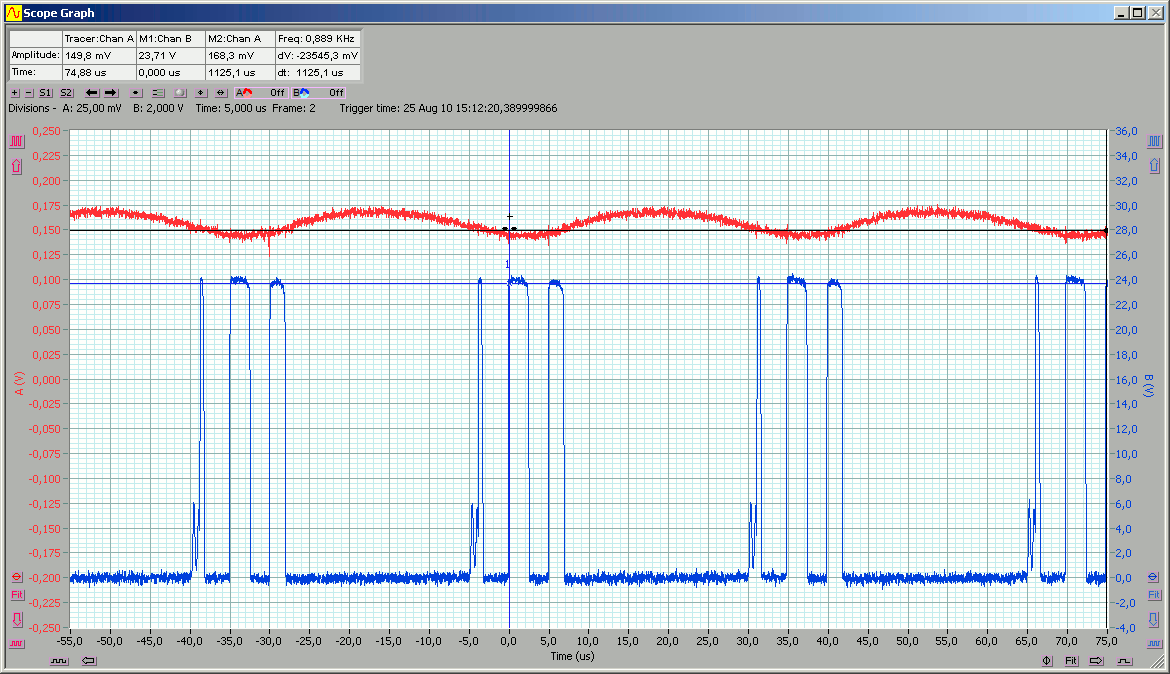Click the 23,71 V amplitude cell

171,56
